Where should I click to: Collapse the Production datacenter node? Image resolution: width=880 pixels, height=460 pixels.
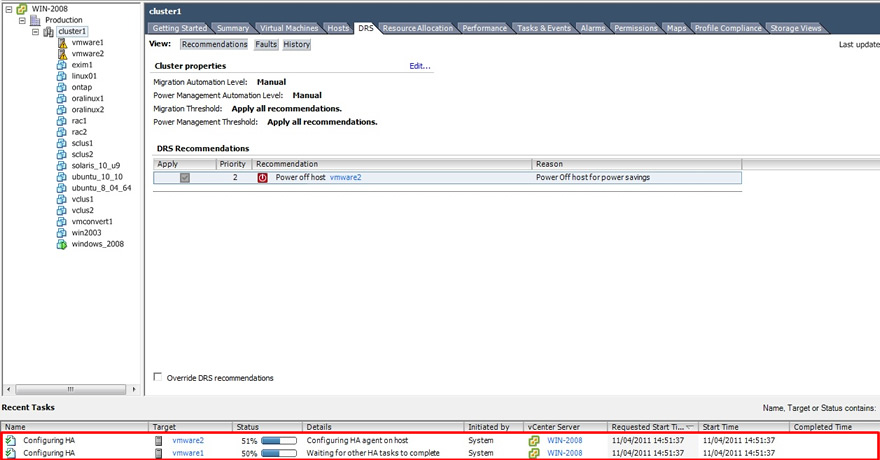tap(22, 20)
